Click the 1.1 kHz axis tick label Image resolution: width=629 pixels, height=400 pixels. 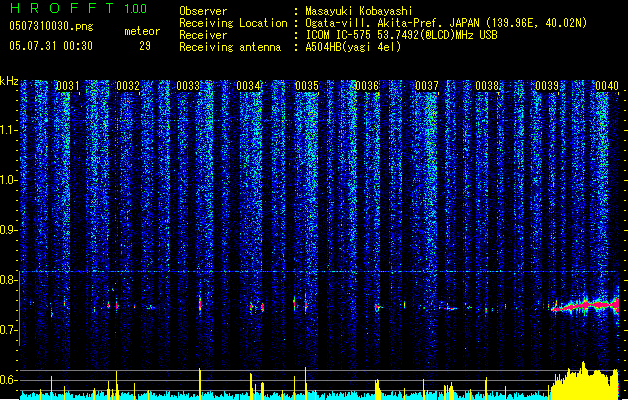9,130
